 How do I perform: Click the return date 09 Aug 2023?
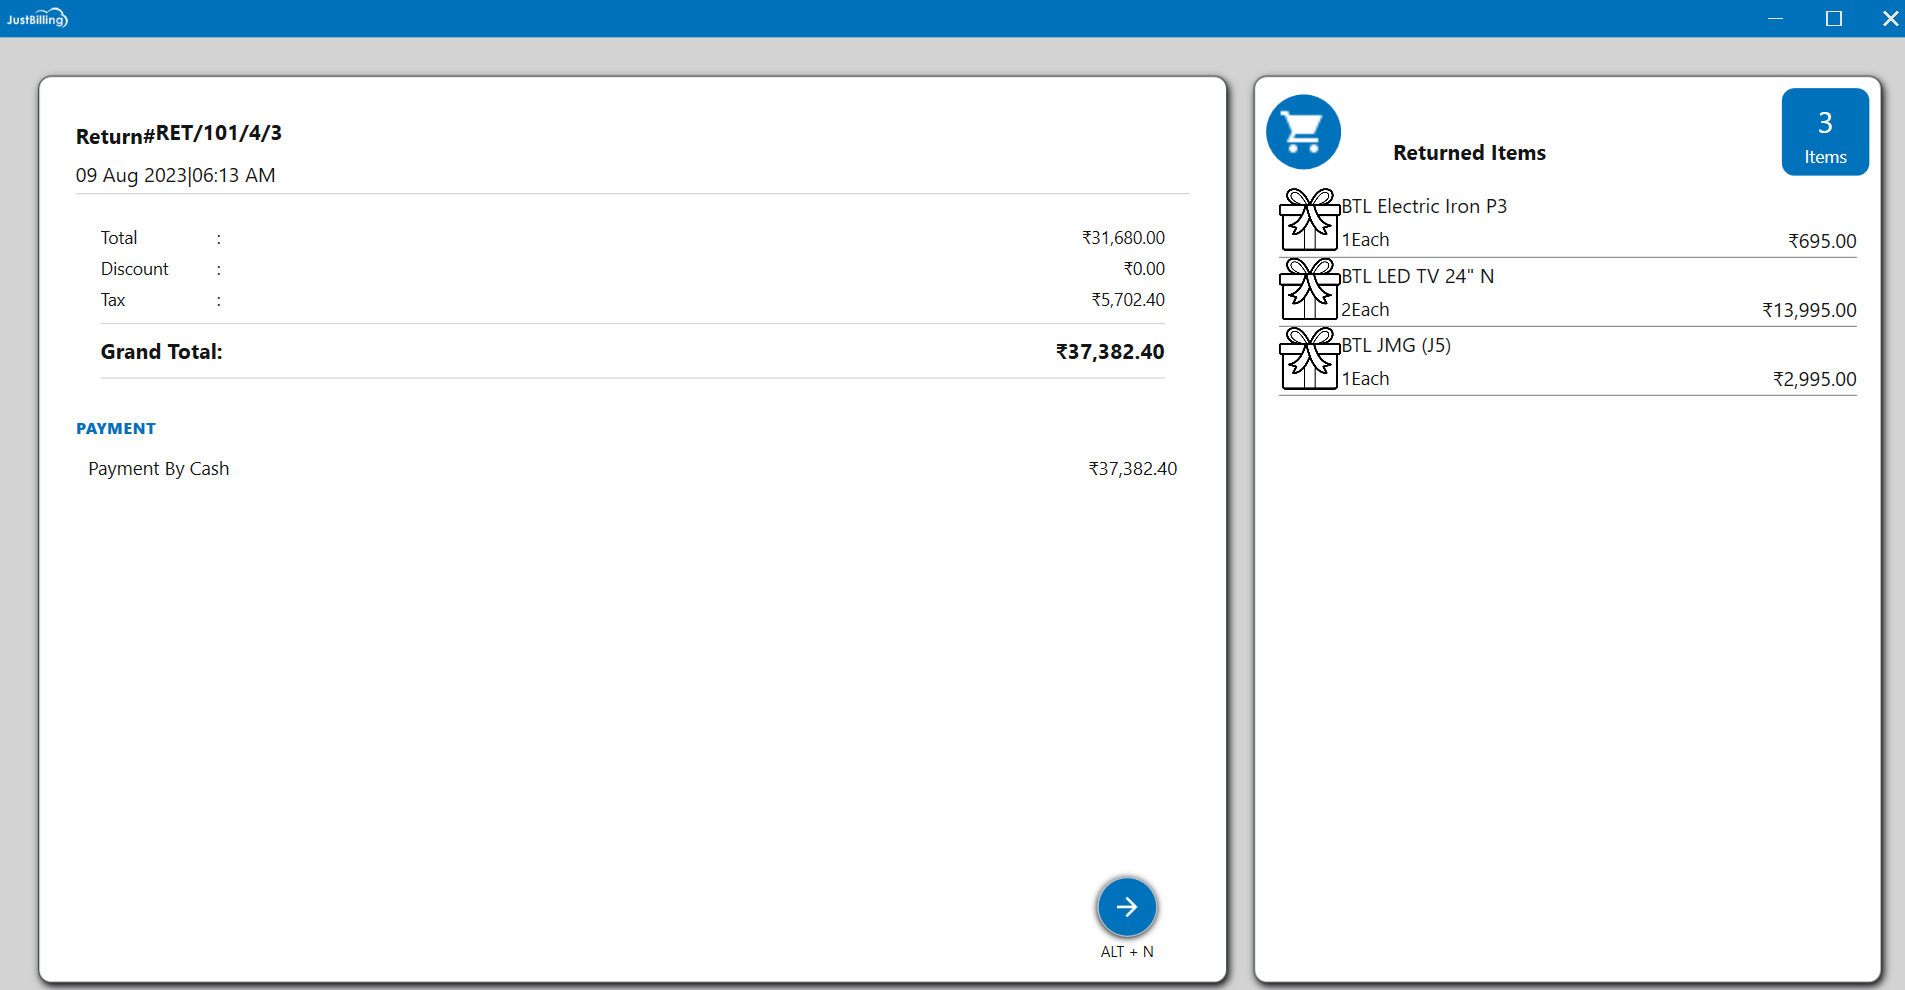[131, 176]
